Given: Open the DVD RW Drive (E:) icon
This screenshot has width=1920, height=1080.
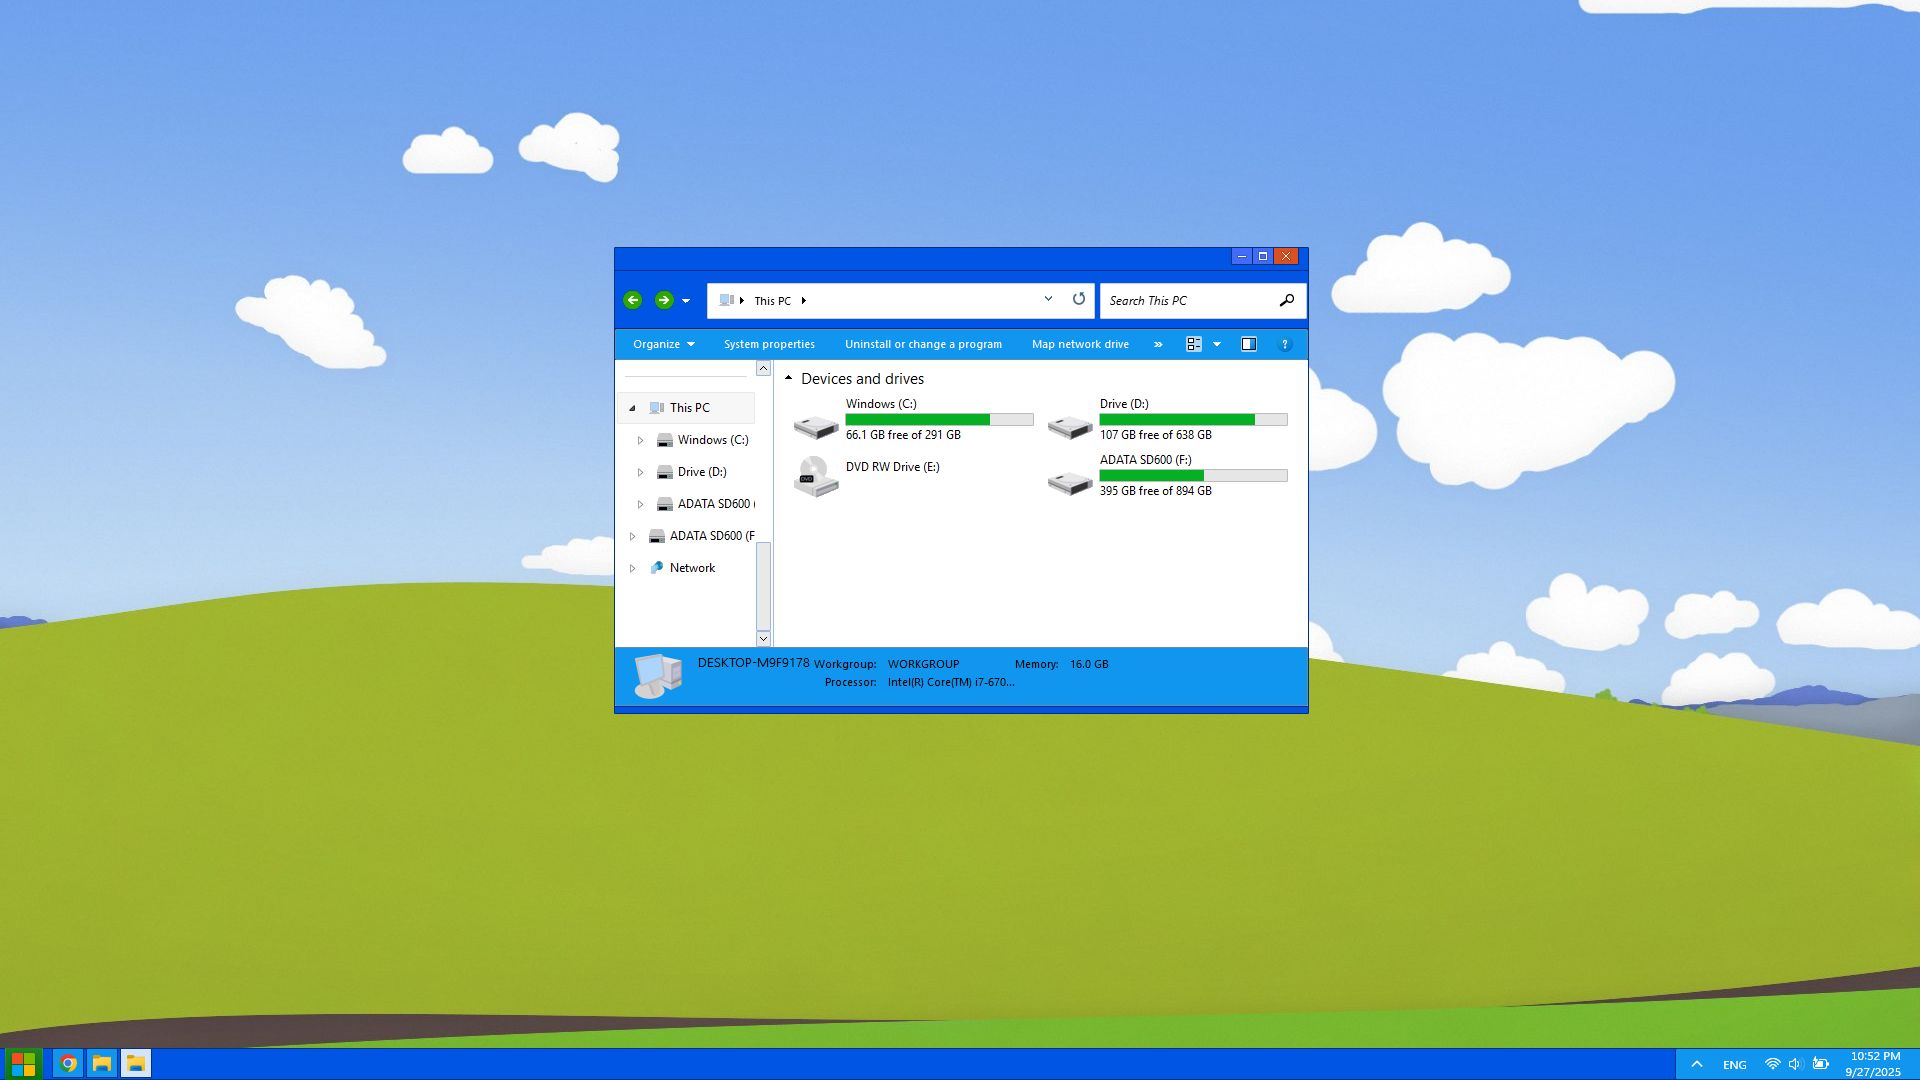Looking at the screenshot, I should [x=816, y=477].
